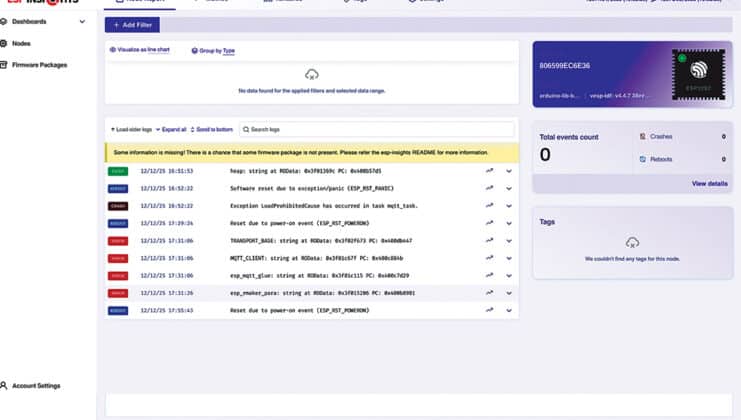Open the 'line chart' visualization dropdown

(x=158, y=50)
